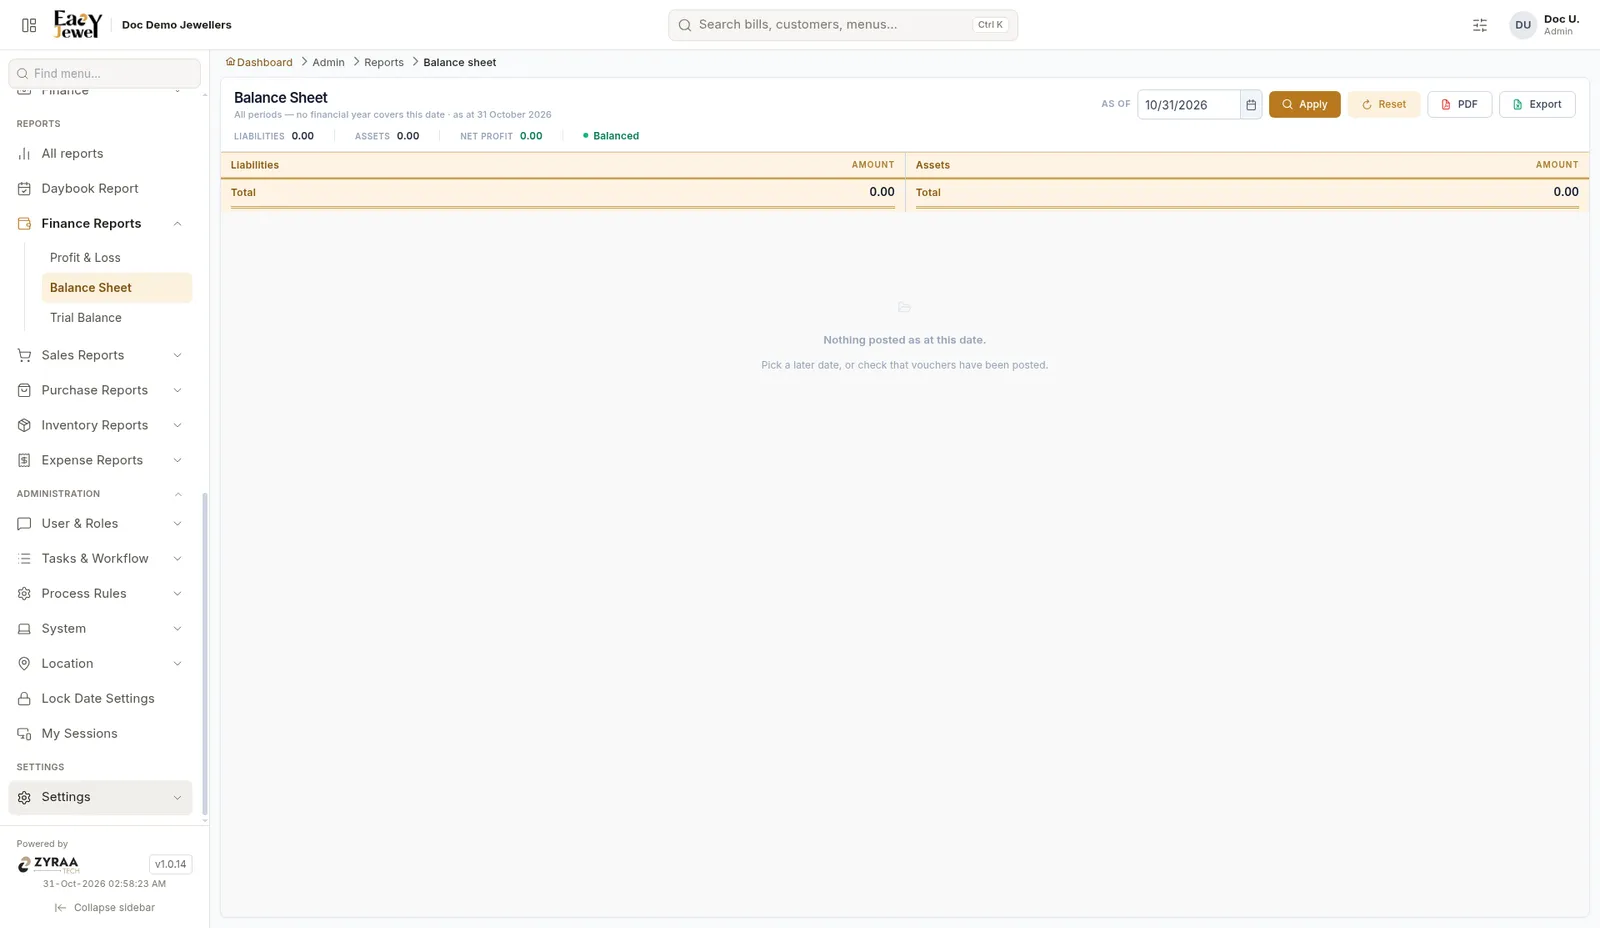Click the Sales Reports cart icon

coord(24,355)
